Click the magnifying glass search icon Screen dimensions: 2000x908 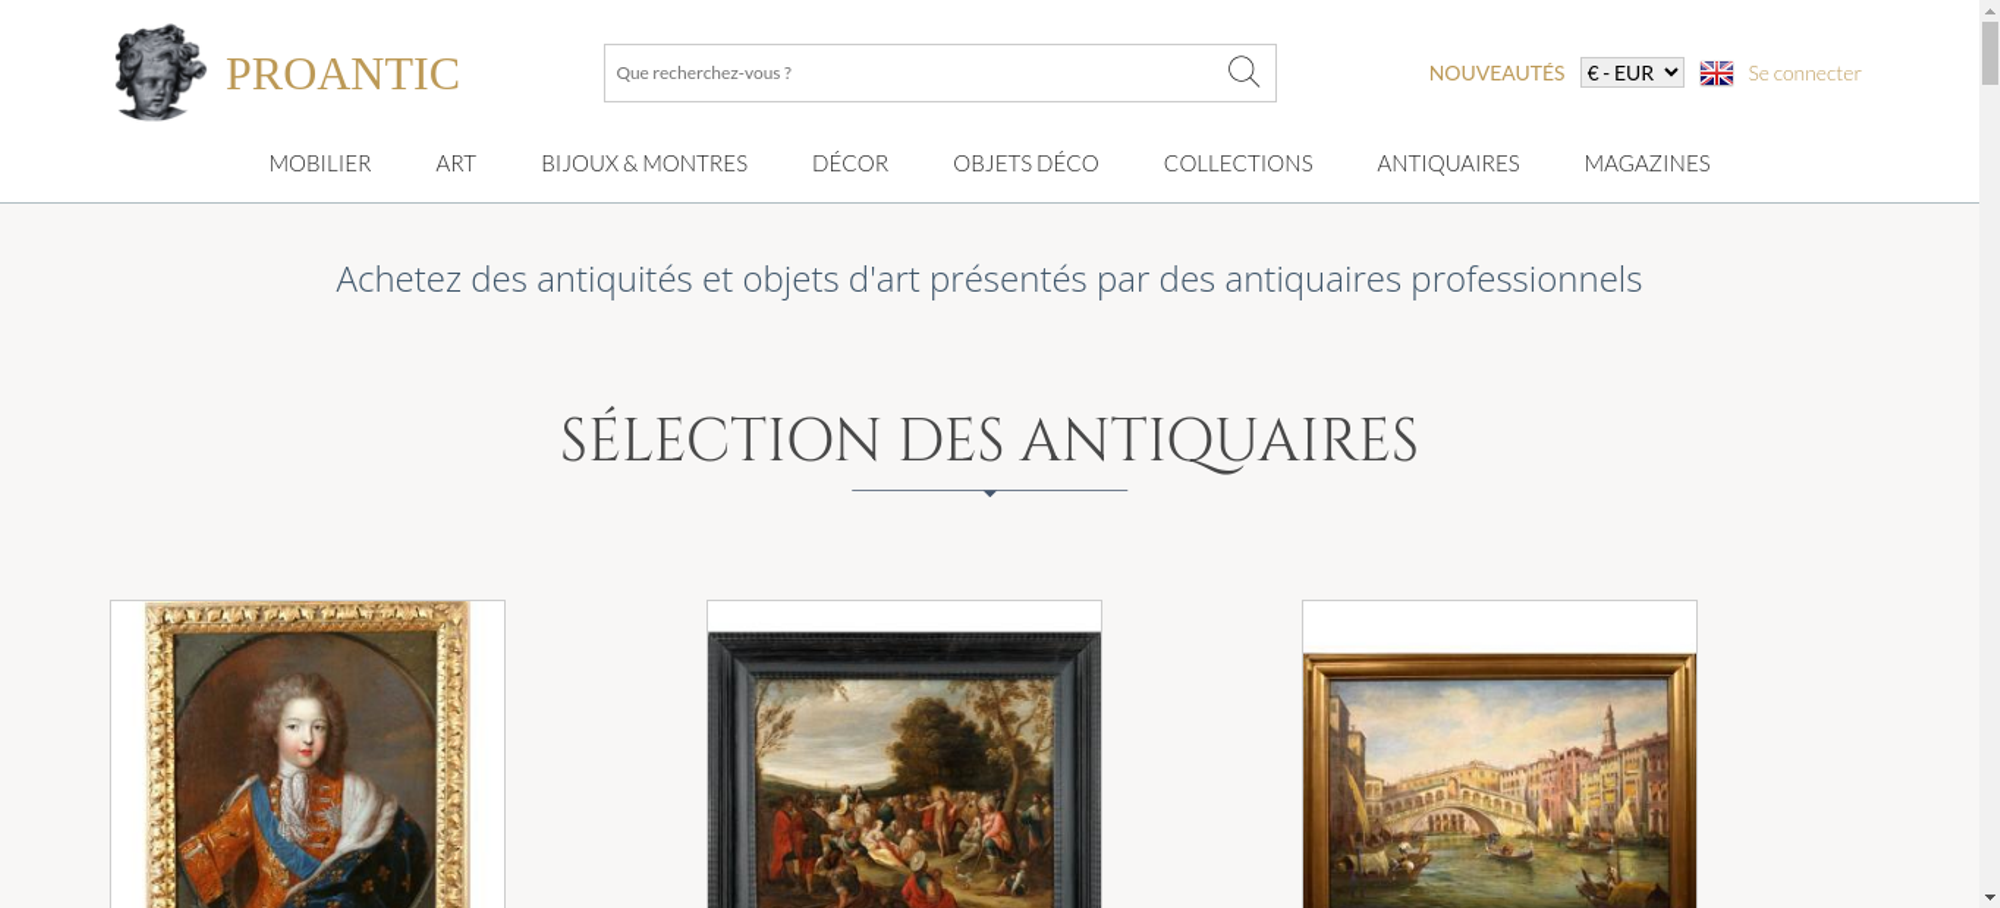1243,72
